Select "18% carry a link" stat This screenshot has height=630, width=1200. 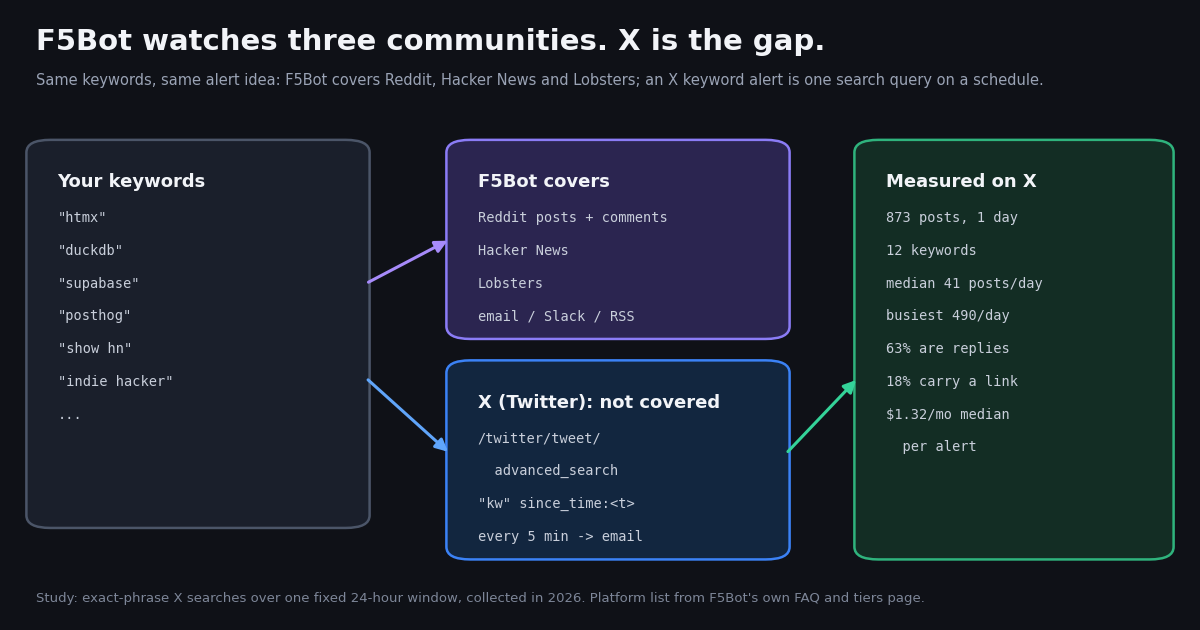click(951, 382)
